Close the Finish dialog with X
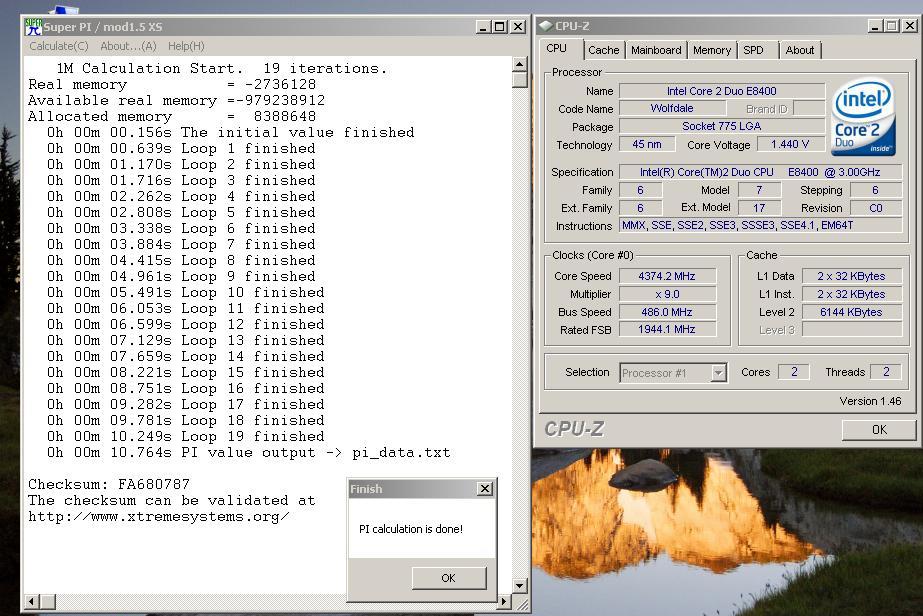This screenshot has height=616, width=923. click(484, 489)
